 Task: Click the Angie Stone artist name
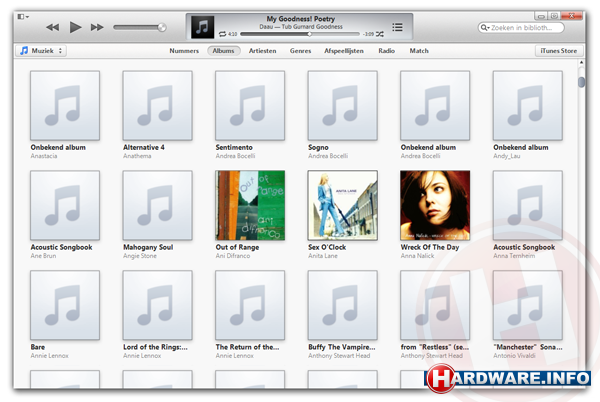coord(140,256)
